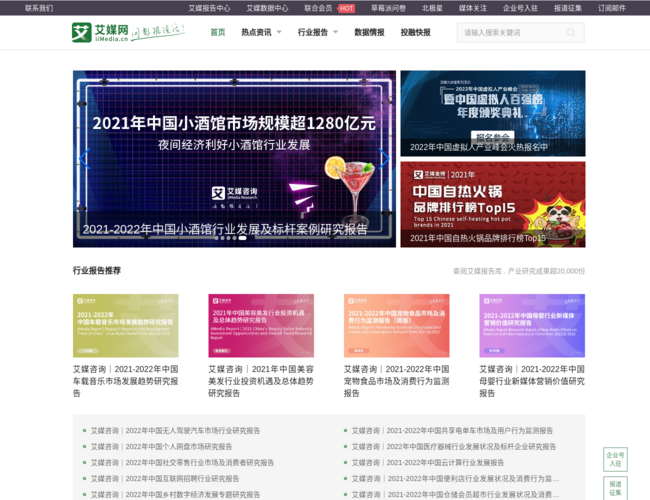
Task: Click into the keyword search input field
Action: pyautogui.click(x=510, y=33)
